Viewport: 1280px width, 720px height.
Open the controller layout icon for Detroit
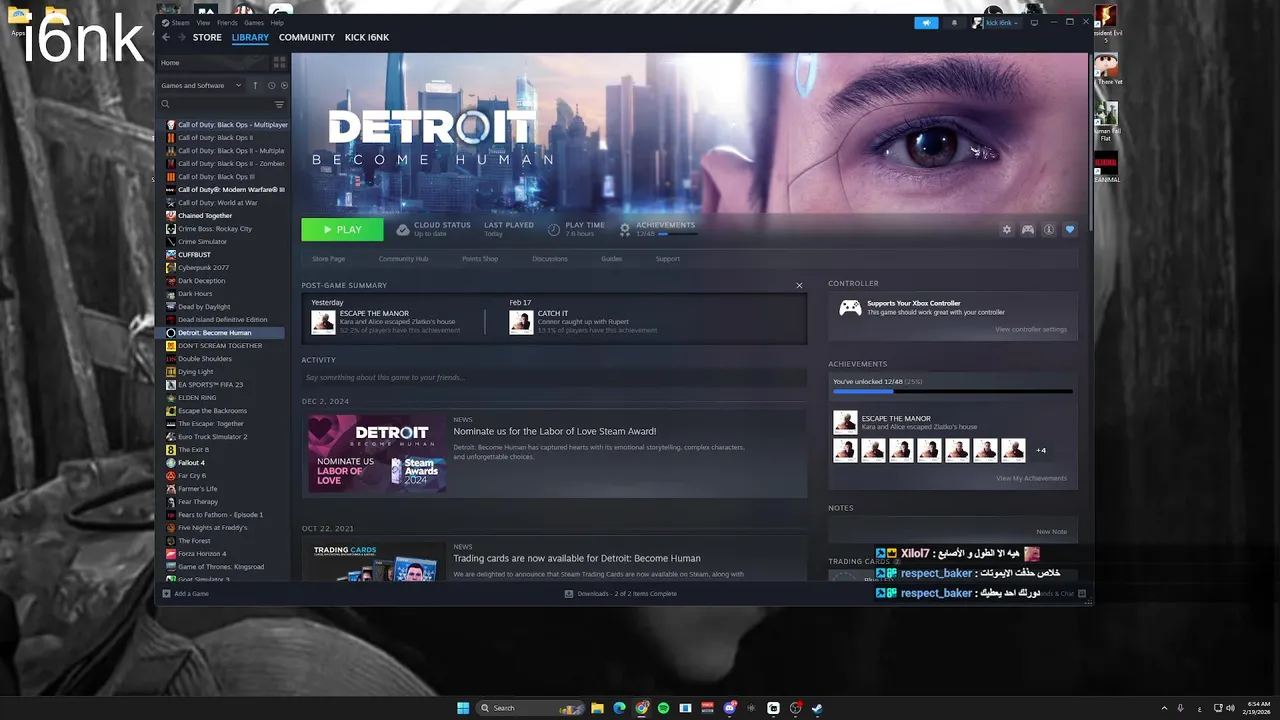point(1027,230)
